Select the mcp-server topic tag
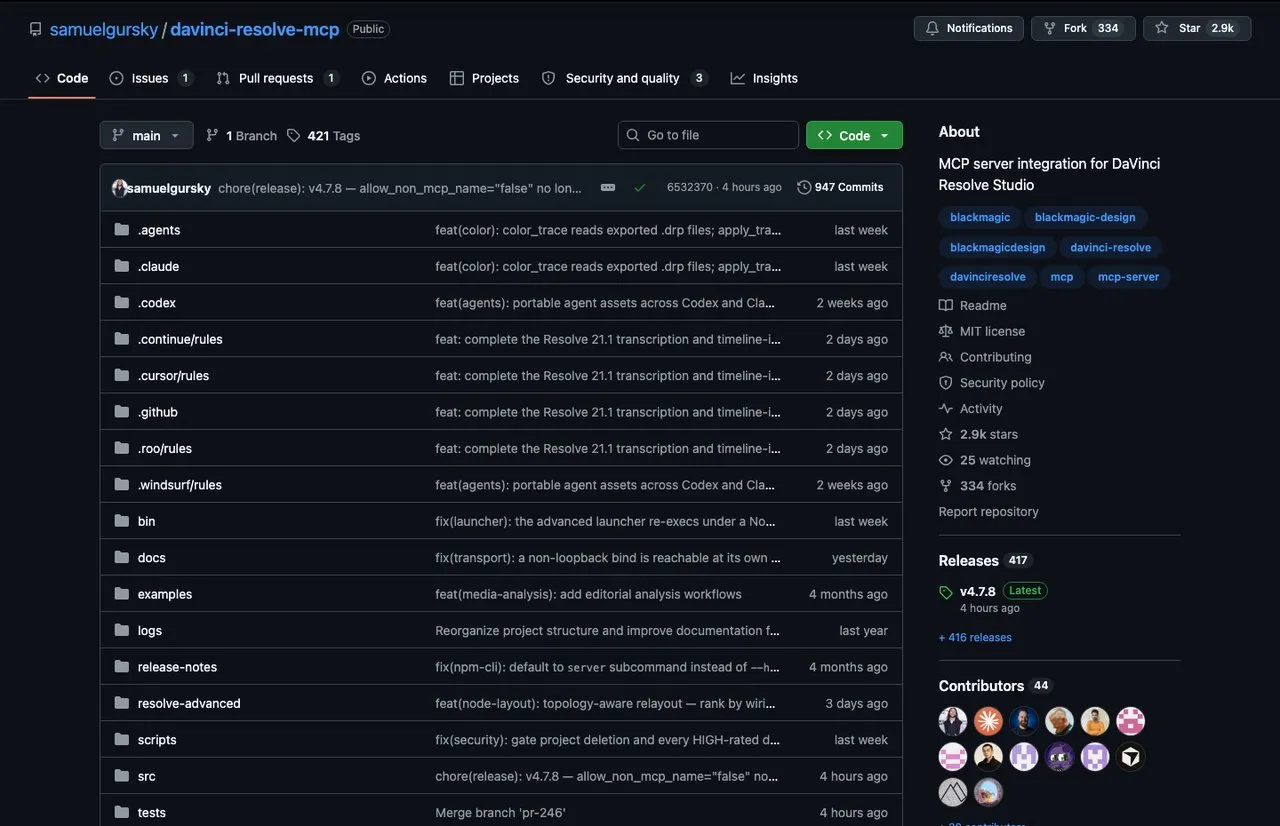 click(1128, 277)
